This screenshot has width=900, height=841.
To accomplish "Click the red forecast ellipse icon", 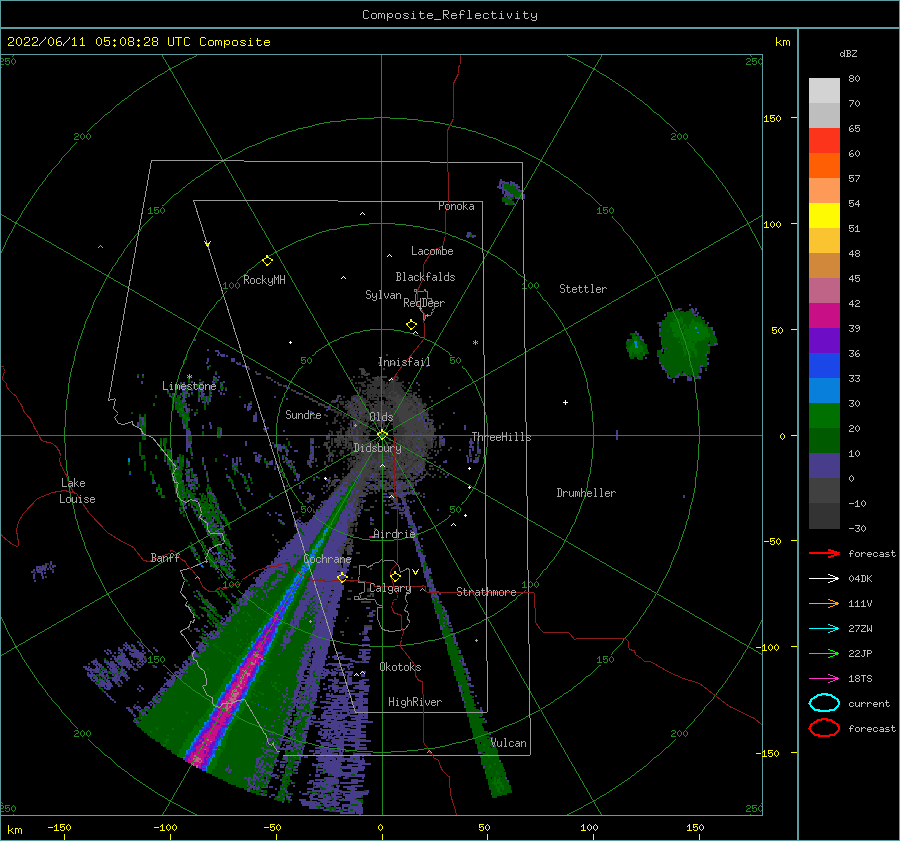I will click(x=824, y=728).
